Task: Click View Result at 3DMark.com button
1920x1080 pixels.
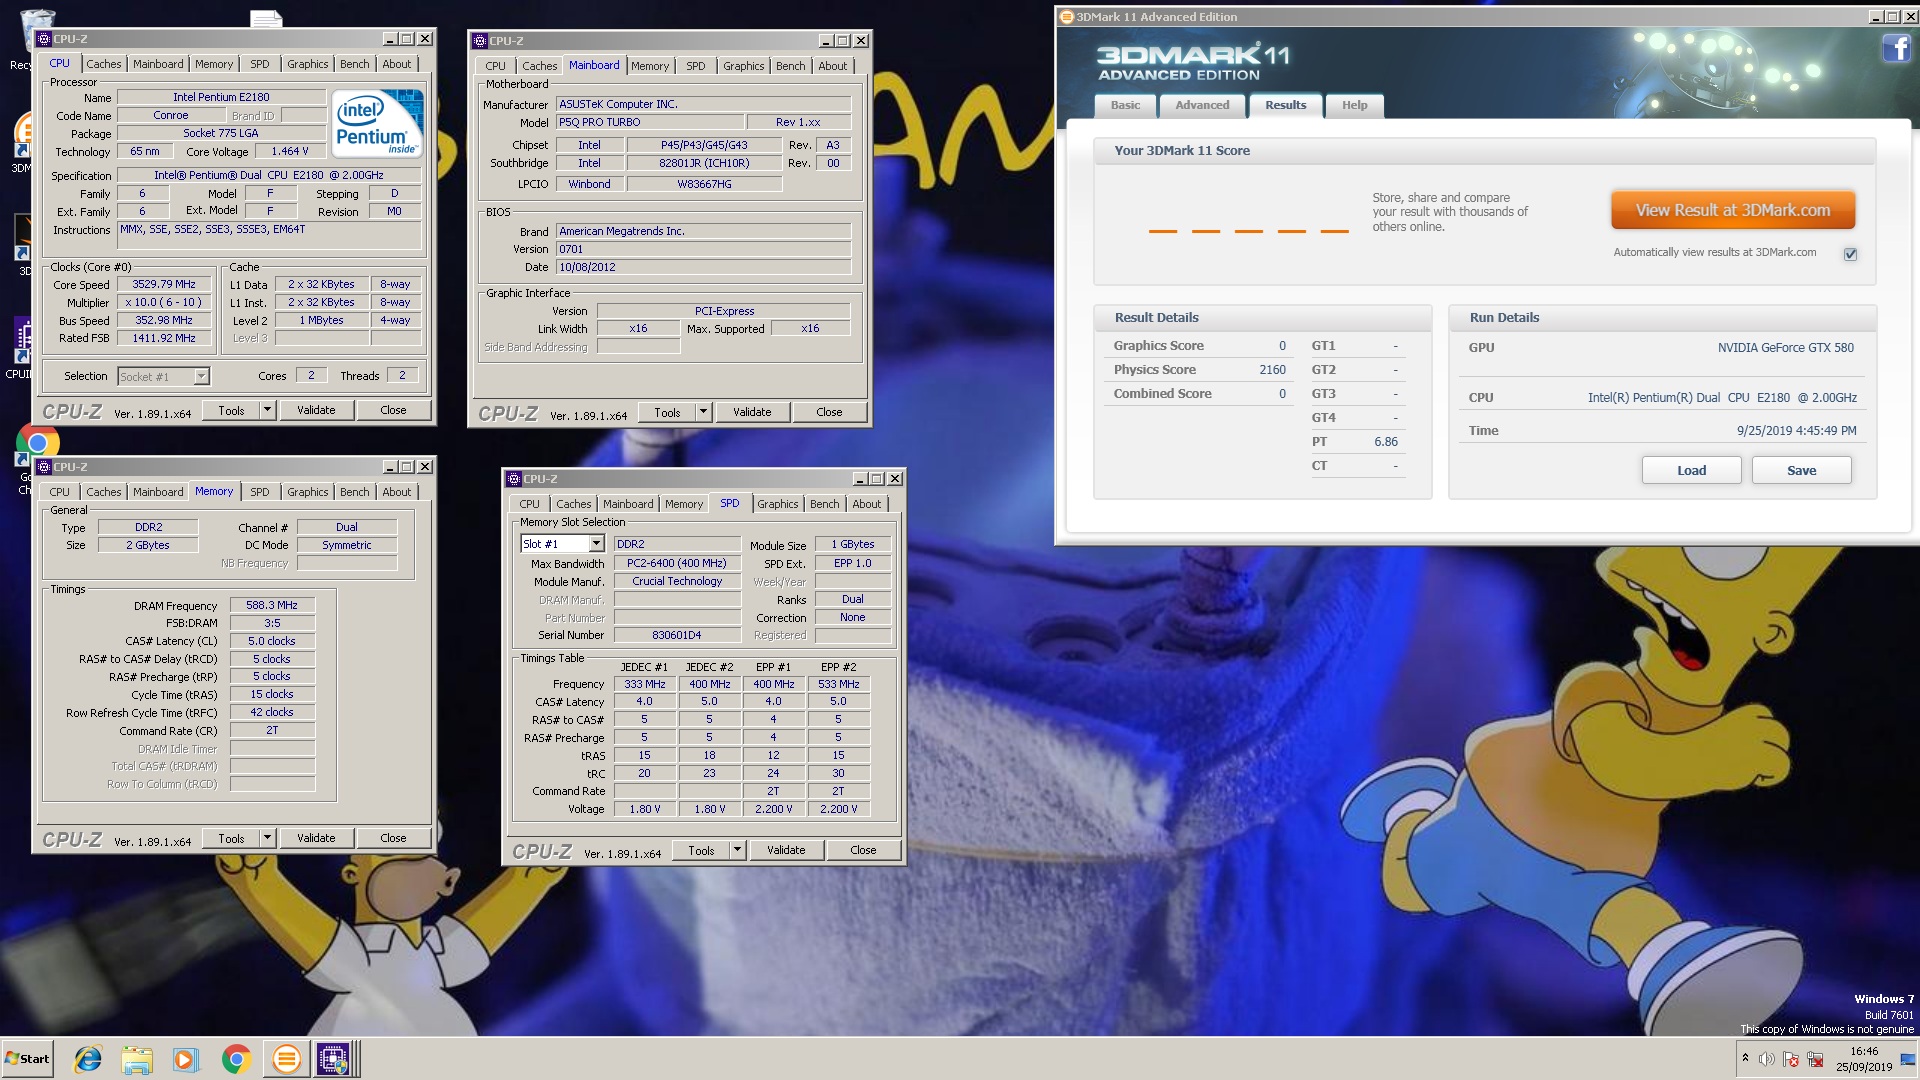Action: (x=1733, y=210)
